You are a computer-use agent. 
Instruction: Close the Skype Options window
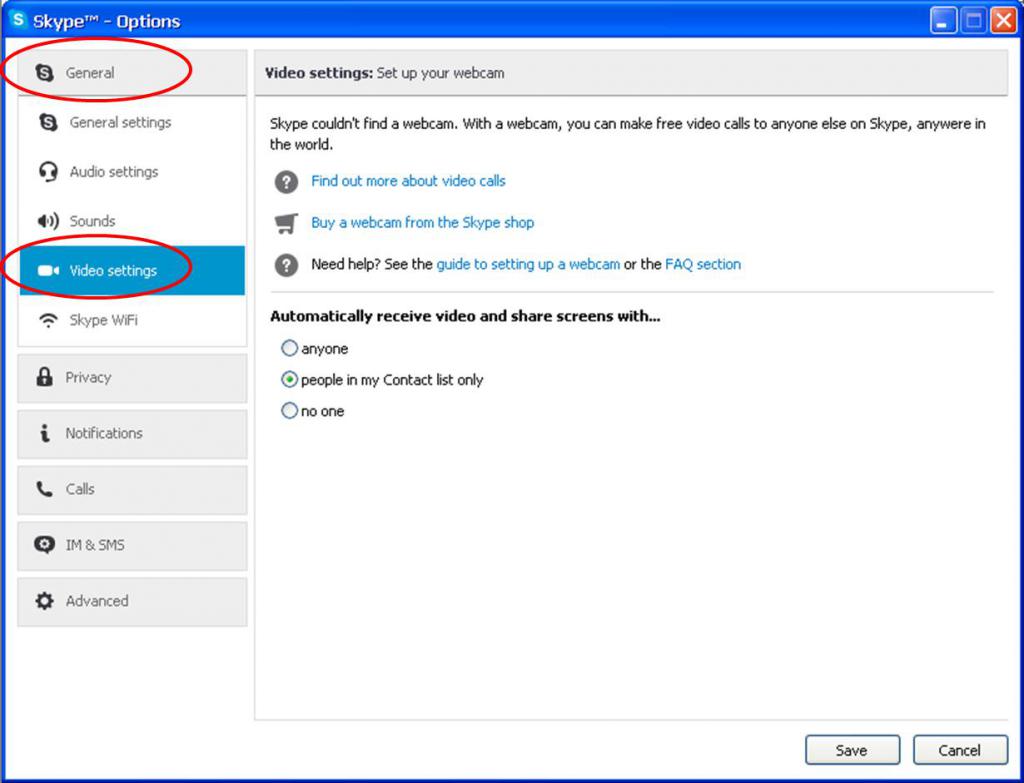(x=1003, y=21)
